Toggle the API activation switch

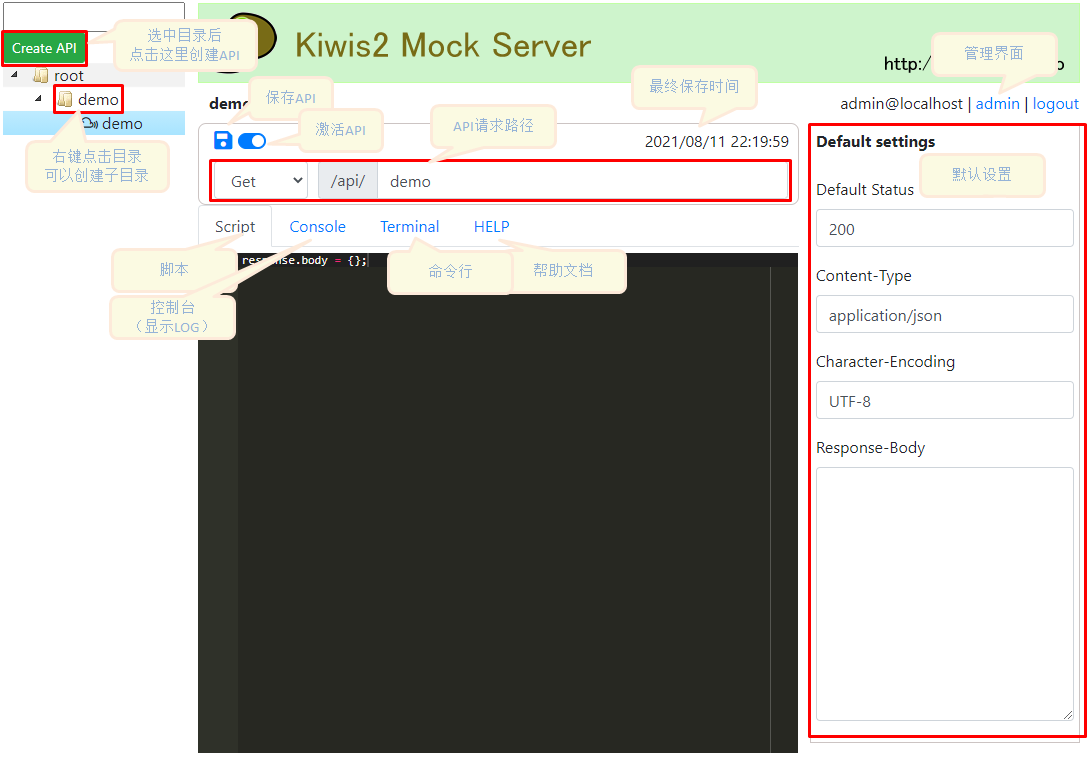[x=252, y=141]
